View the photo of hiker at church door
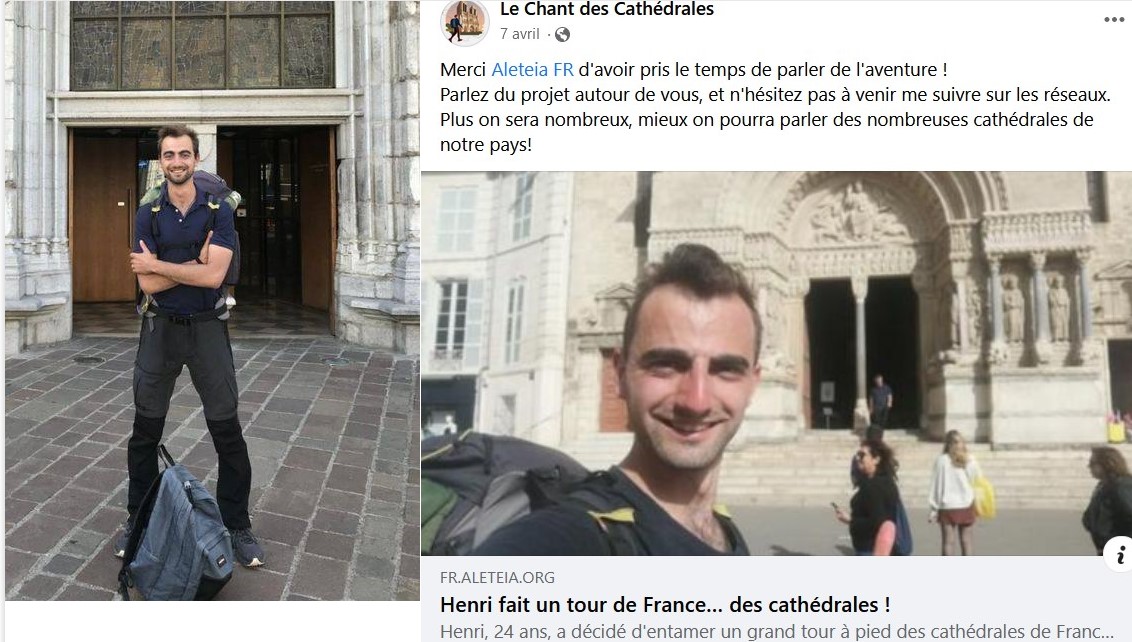 [212, 300]
